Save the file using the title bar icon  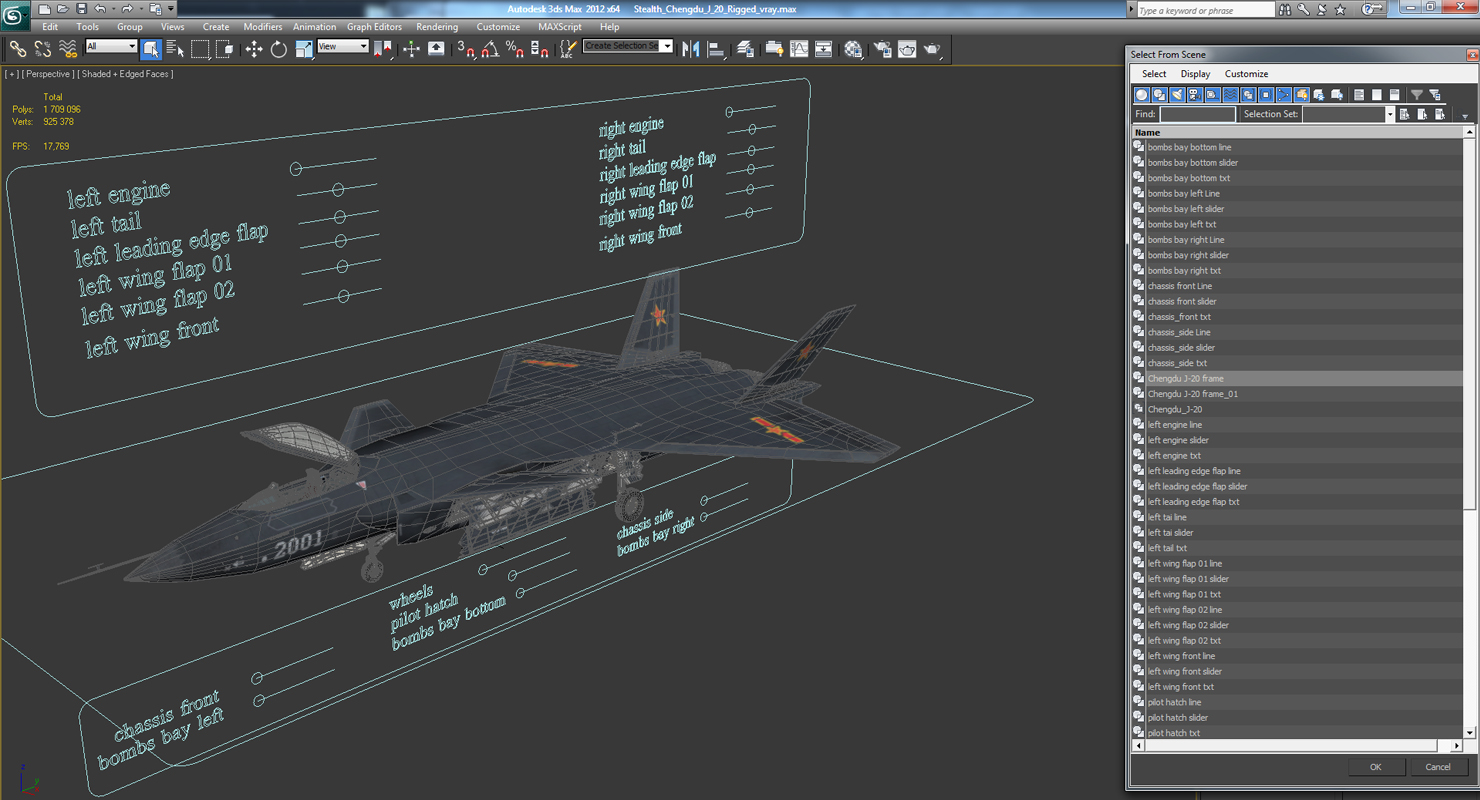[x=82, y=9]
